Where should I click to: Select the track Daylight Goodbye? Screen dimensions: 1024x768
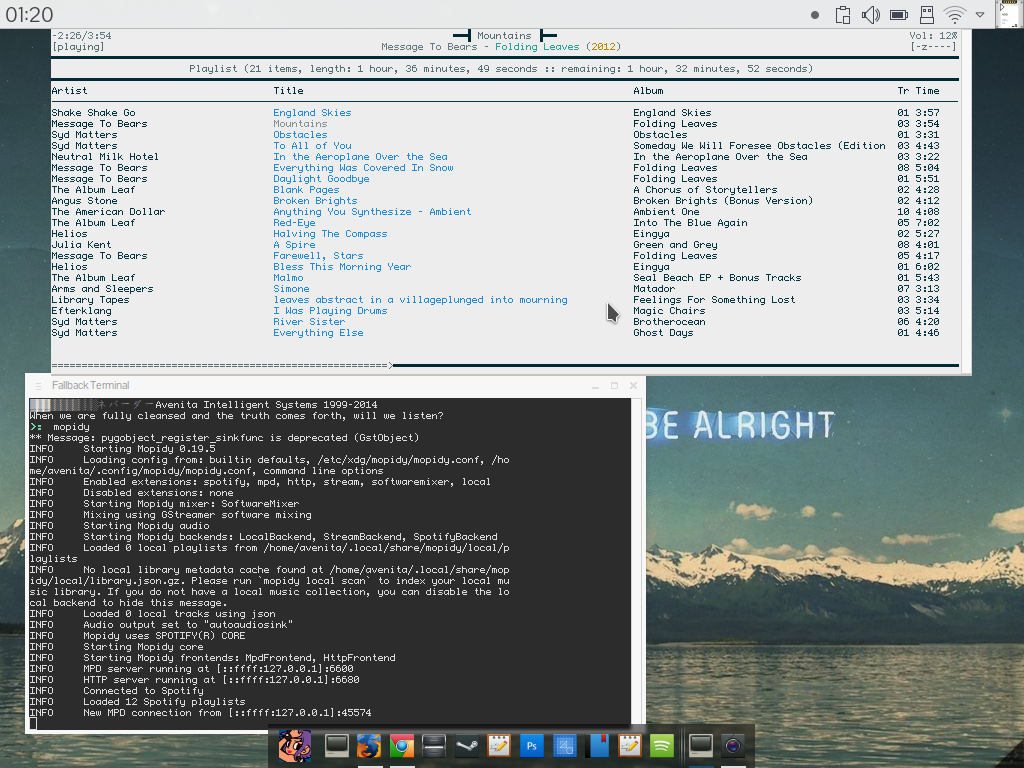click(321, 179)
